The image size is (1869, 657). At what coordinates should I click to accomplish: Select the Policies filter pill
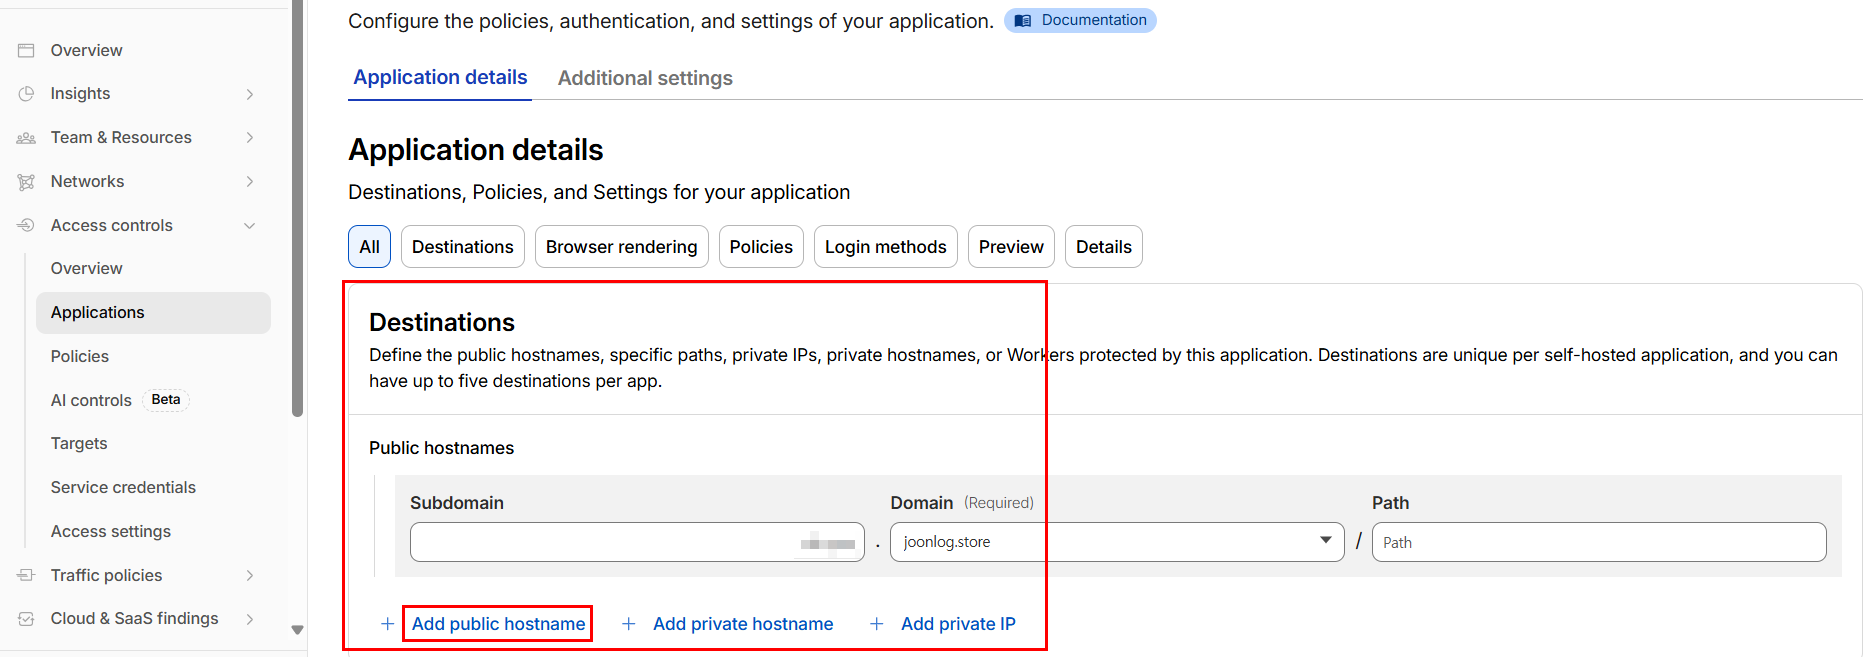761,247
